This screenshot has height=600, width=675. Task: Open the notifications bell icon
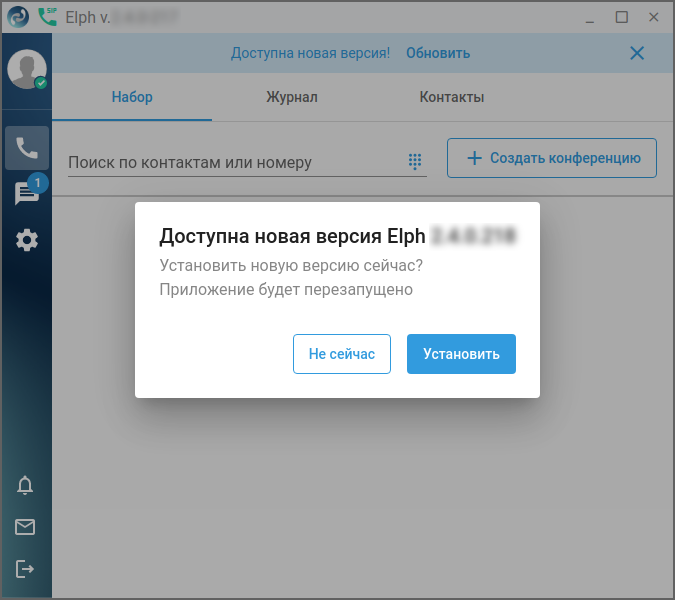25,485
